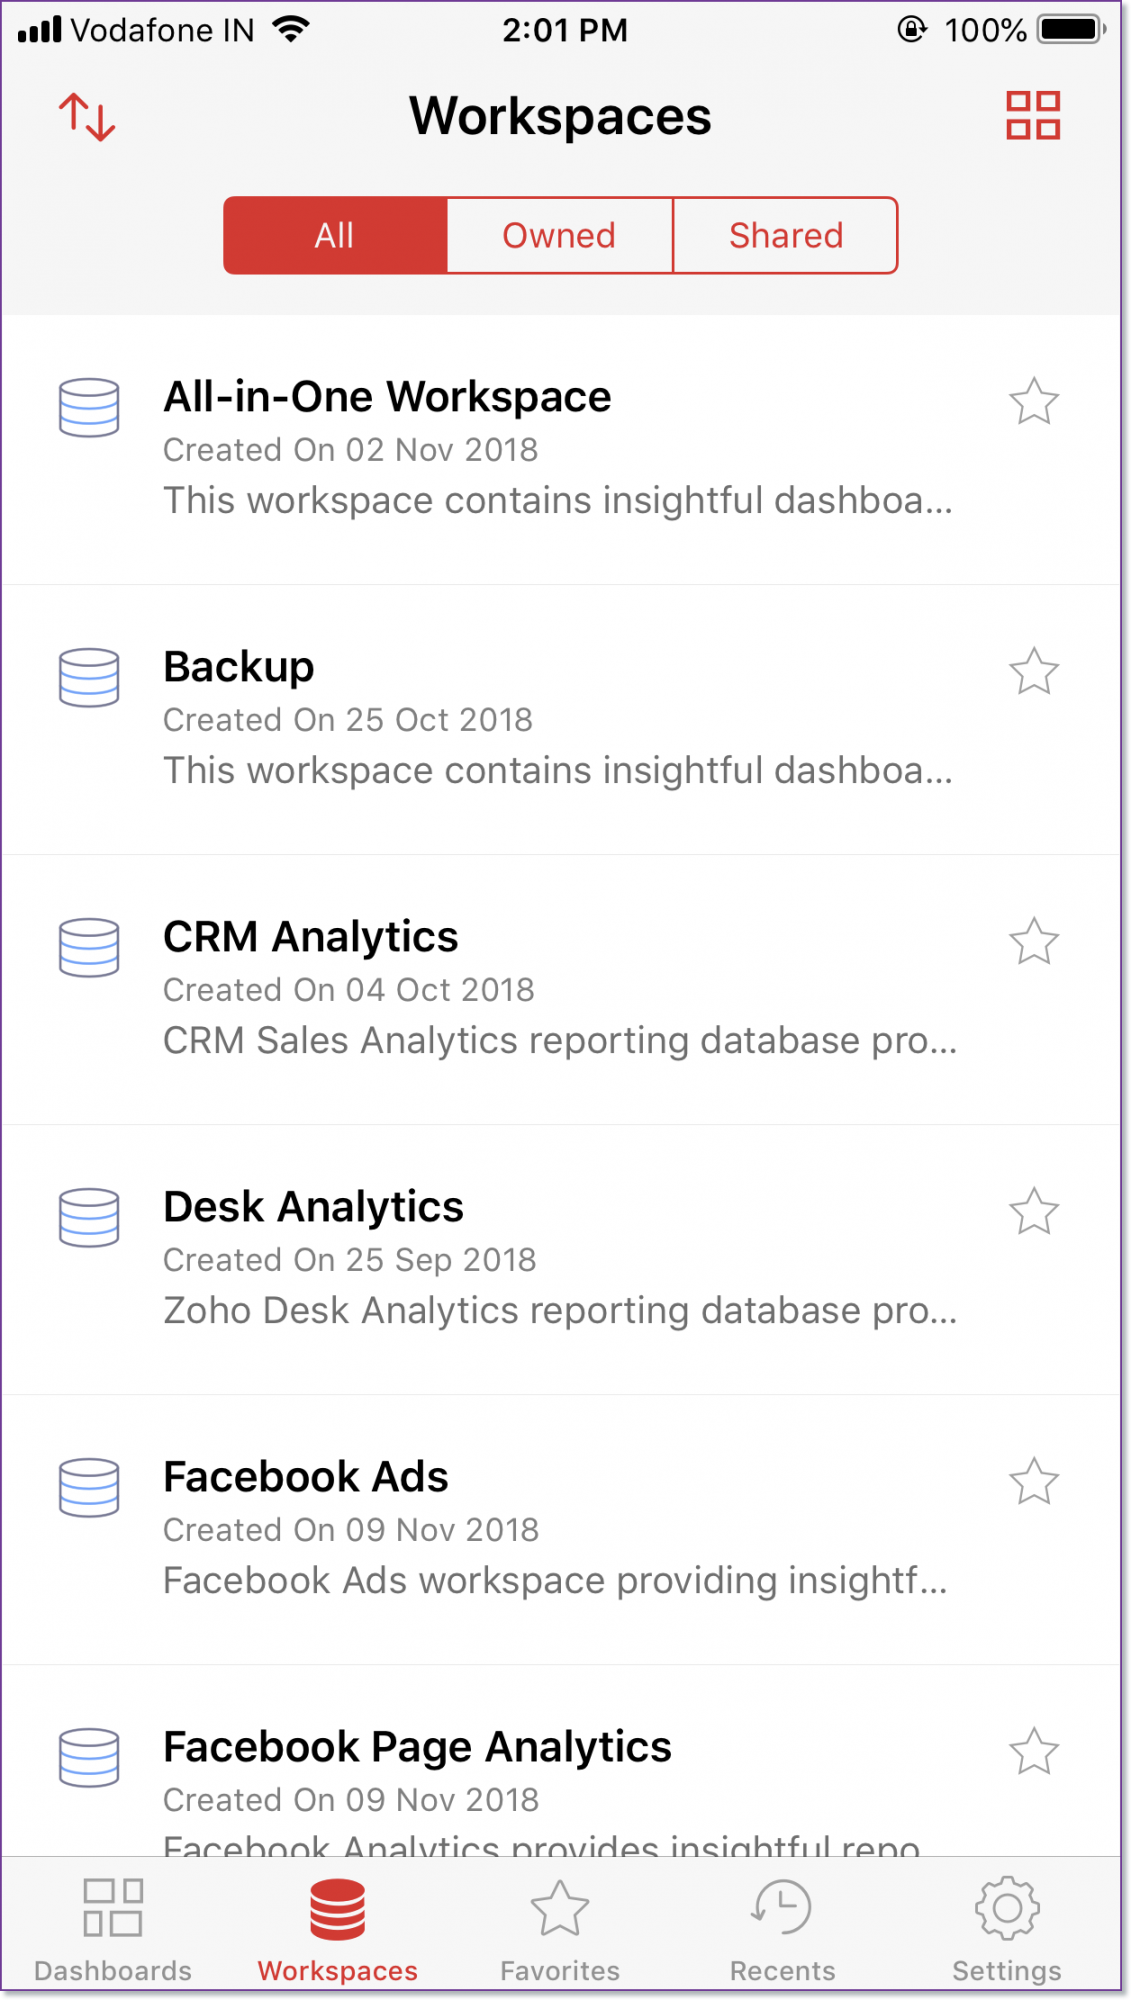Open Desk Analytics workspace entry
This screenshot has height=2000, width=1131.
(x=560, y=1260)
